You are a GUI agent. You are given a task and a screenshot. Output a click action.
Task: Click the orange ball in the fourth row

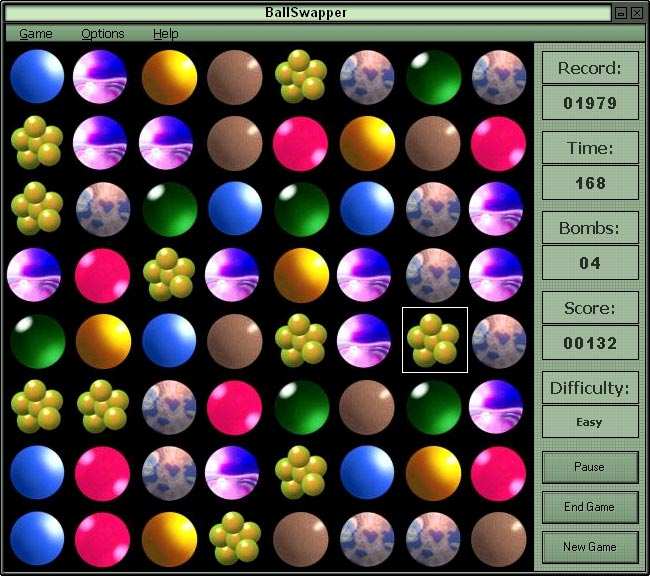coord(301,275)
